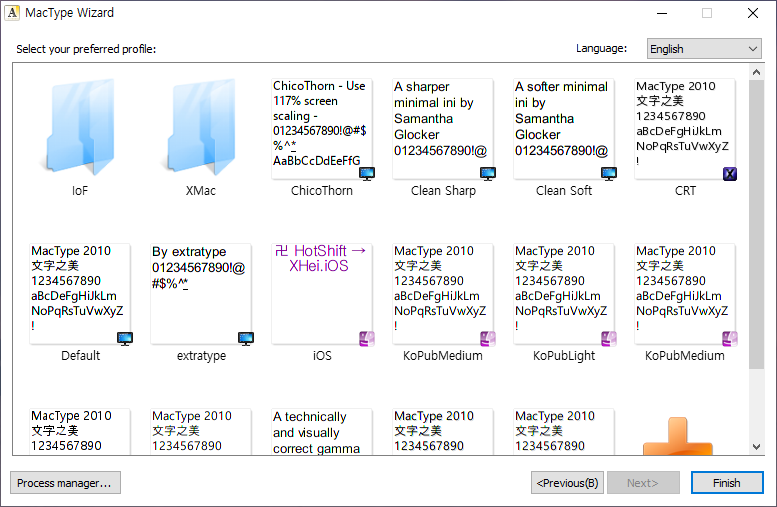The image size is (777, 507).
Task: Open the IoF profile folder
Action: (x=80, y=128)
